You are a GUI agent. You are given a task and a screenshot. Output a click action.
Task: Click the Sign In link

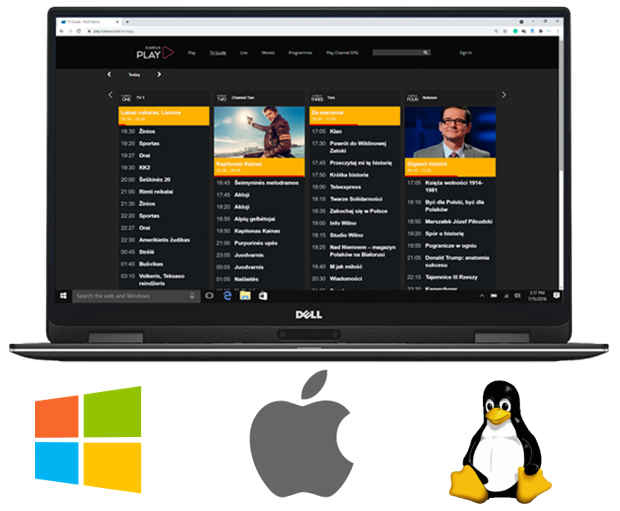(465, 52)
